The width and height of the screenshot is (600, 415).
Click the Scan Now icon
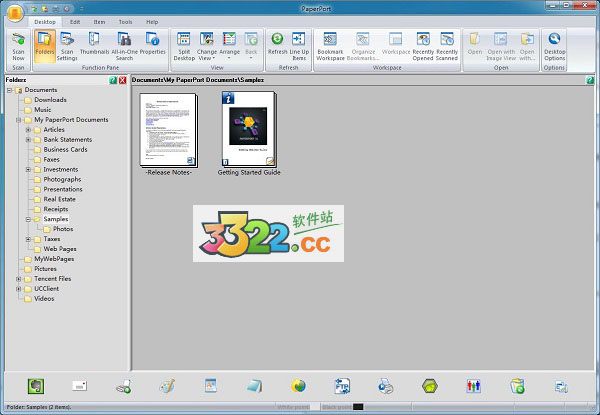point(17,46)
